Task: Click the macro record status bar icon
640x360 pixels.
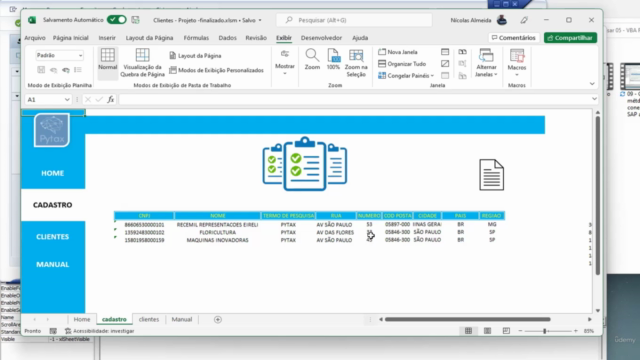Action: point(53,331)
